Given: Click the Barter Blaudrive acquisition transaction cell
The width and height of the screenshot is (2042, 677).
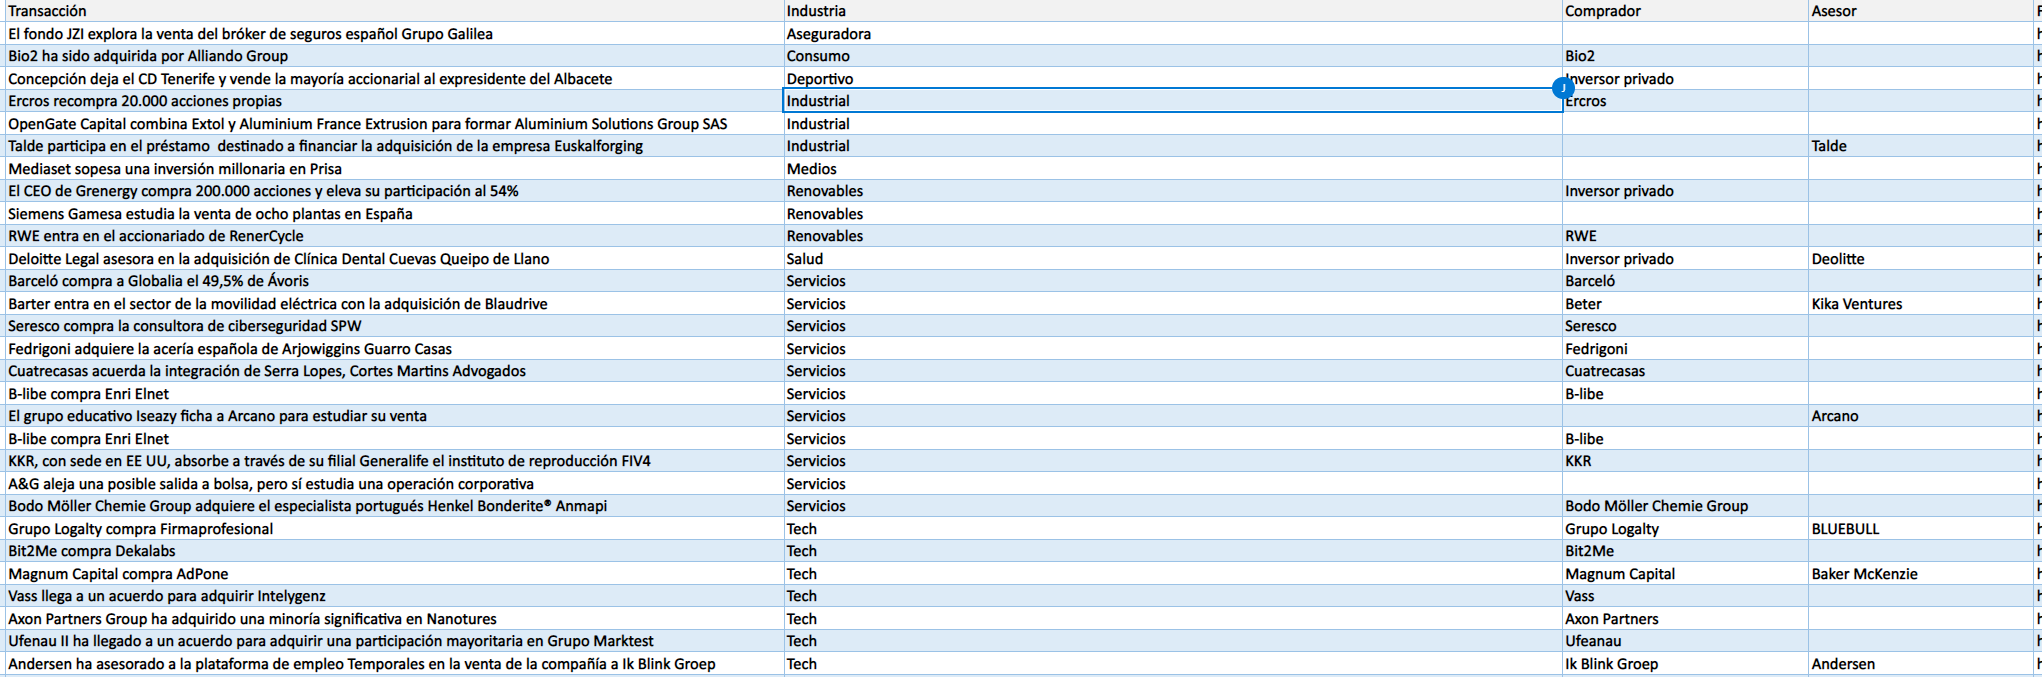Looking at the screenshot, I should (394, 304).
